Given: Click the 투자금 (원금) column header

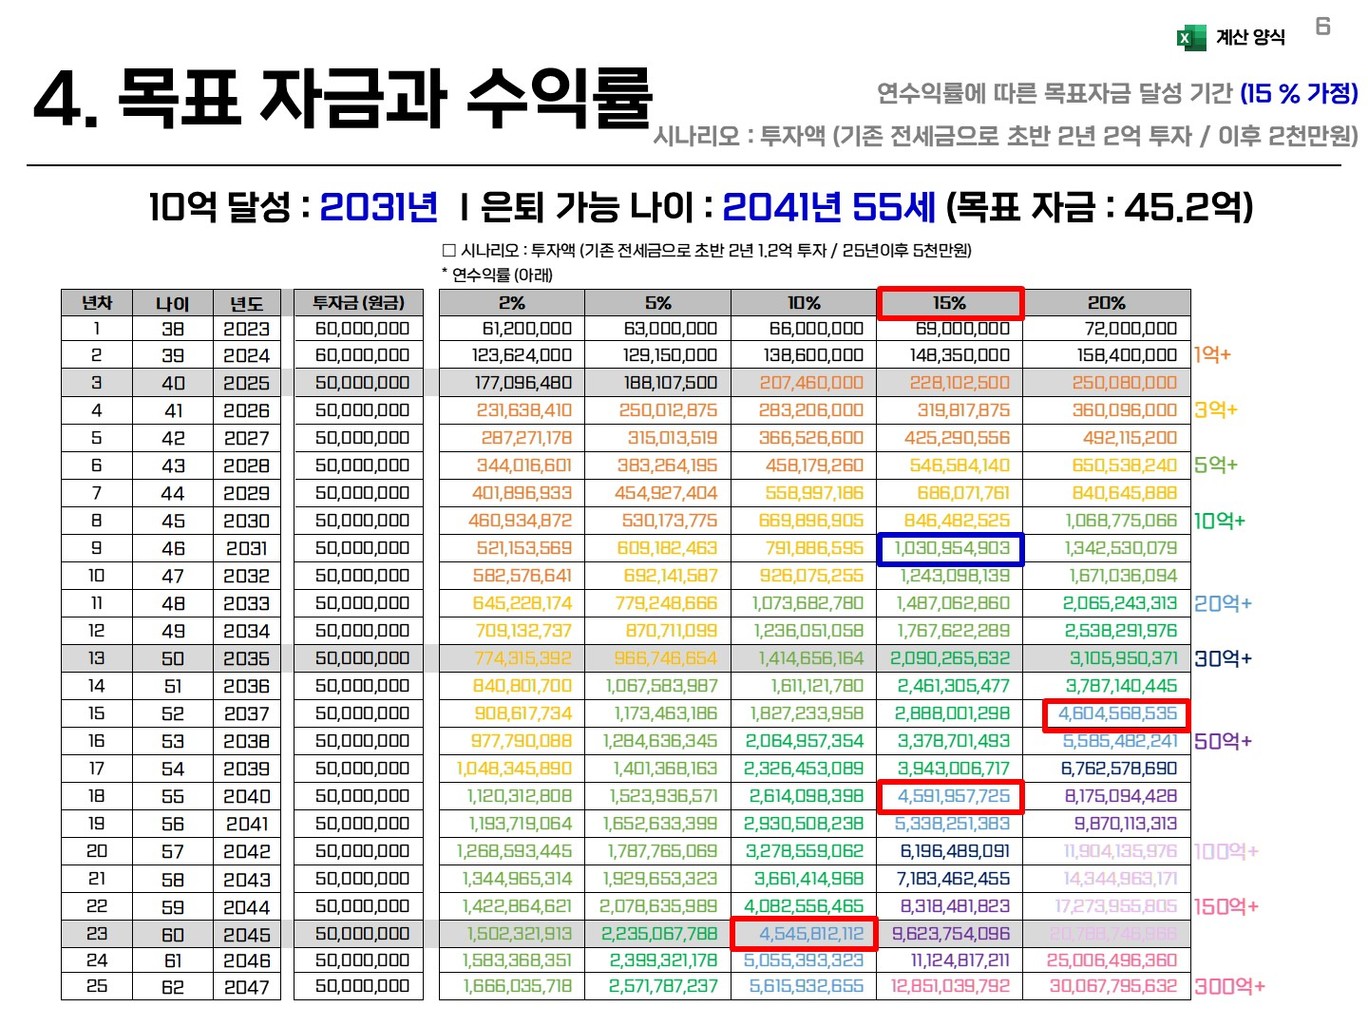Looking at the screenshot, I should click(359, 303).
